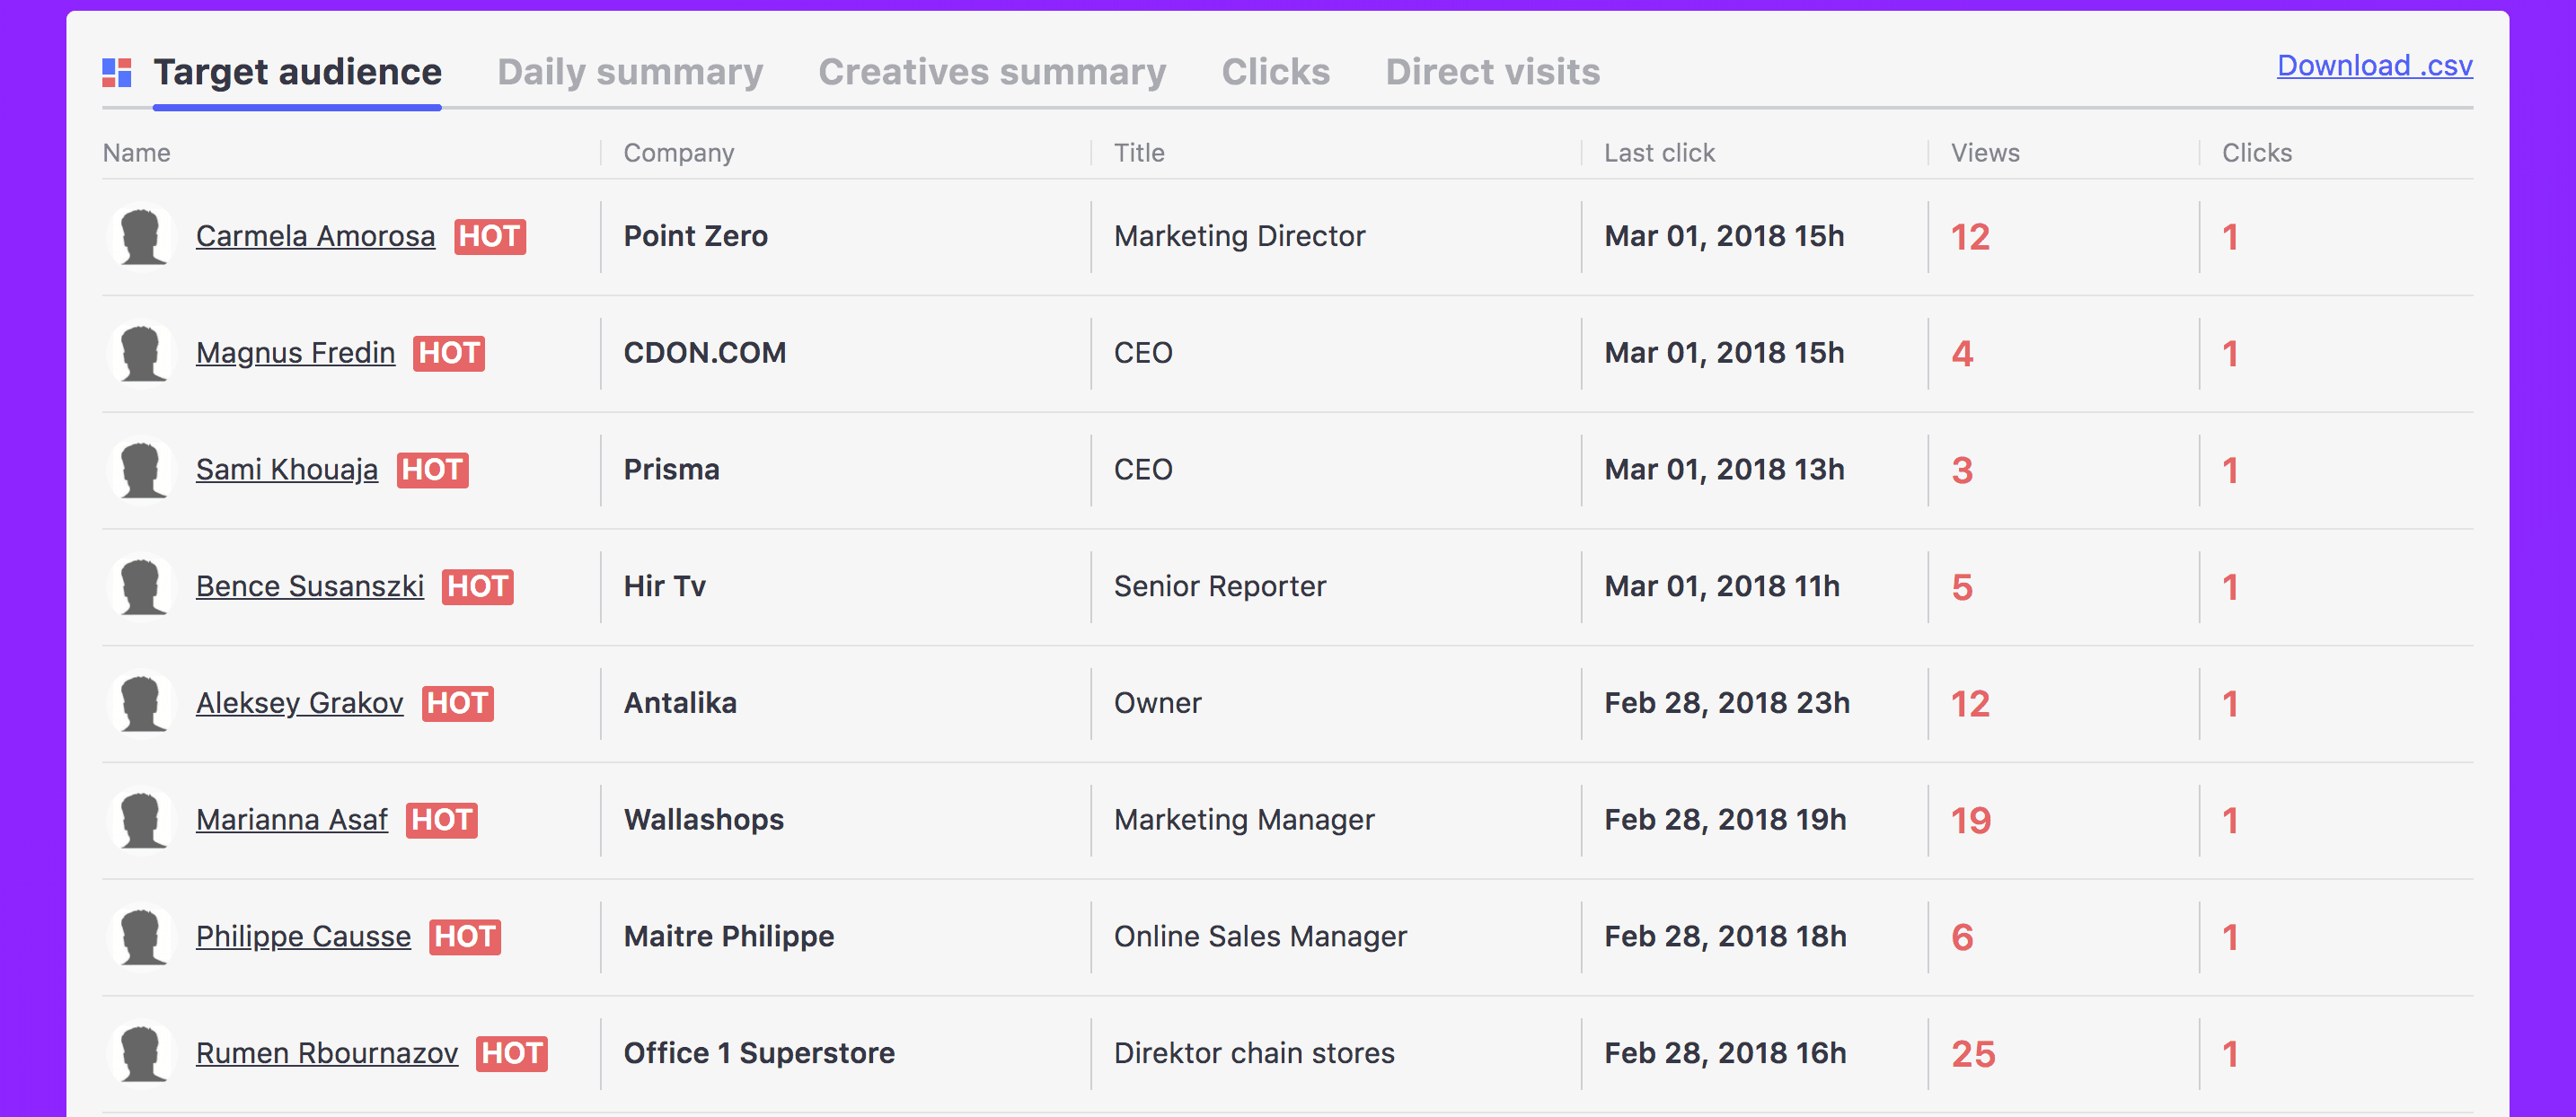Click Bence Susanszki's avatar icon
Screen dimensions: 2576x1117
141,587
